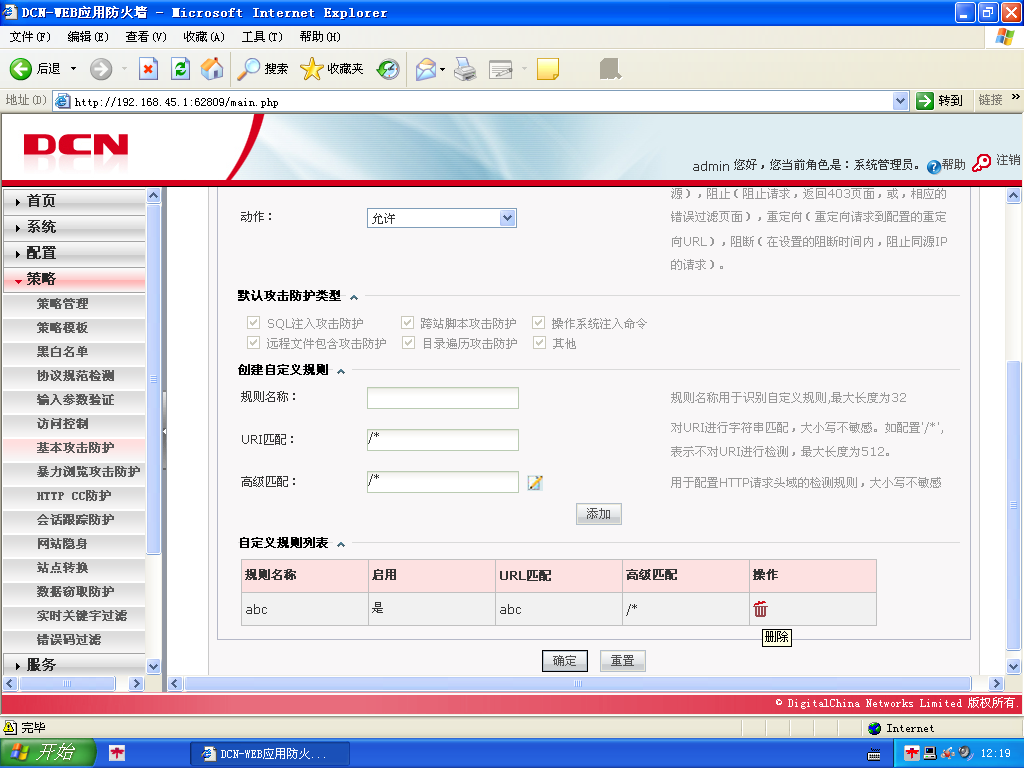Click the 高级匹配 input field
The height and width of the screenshot is (768, 1024).
443,482
